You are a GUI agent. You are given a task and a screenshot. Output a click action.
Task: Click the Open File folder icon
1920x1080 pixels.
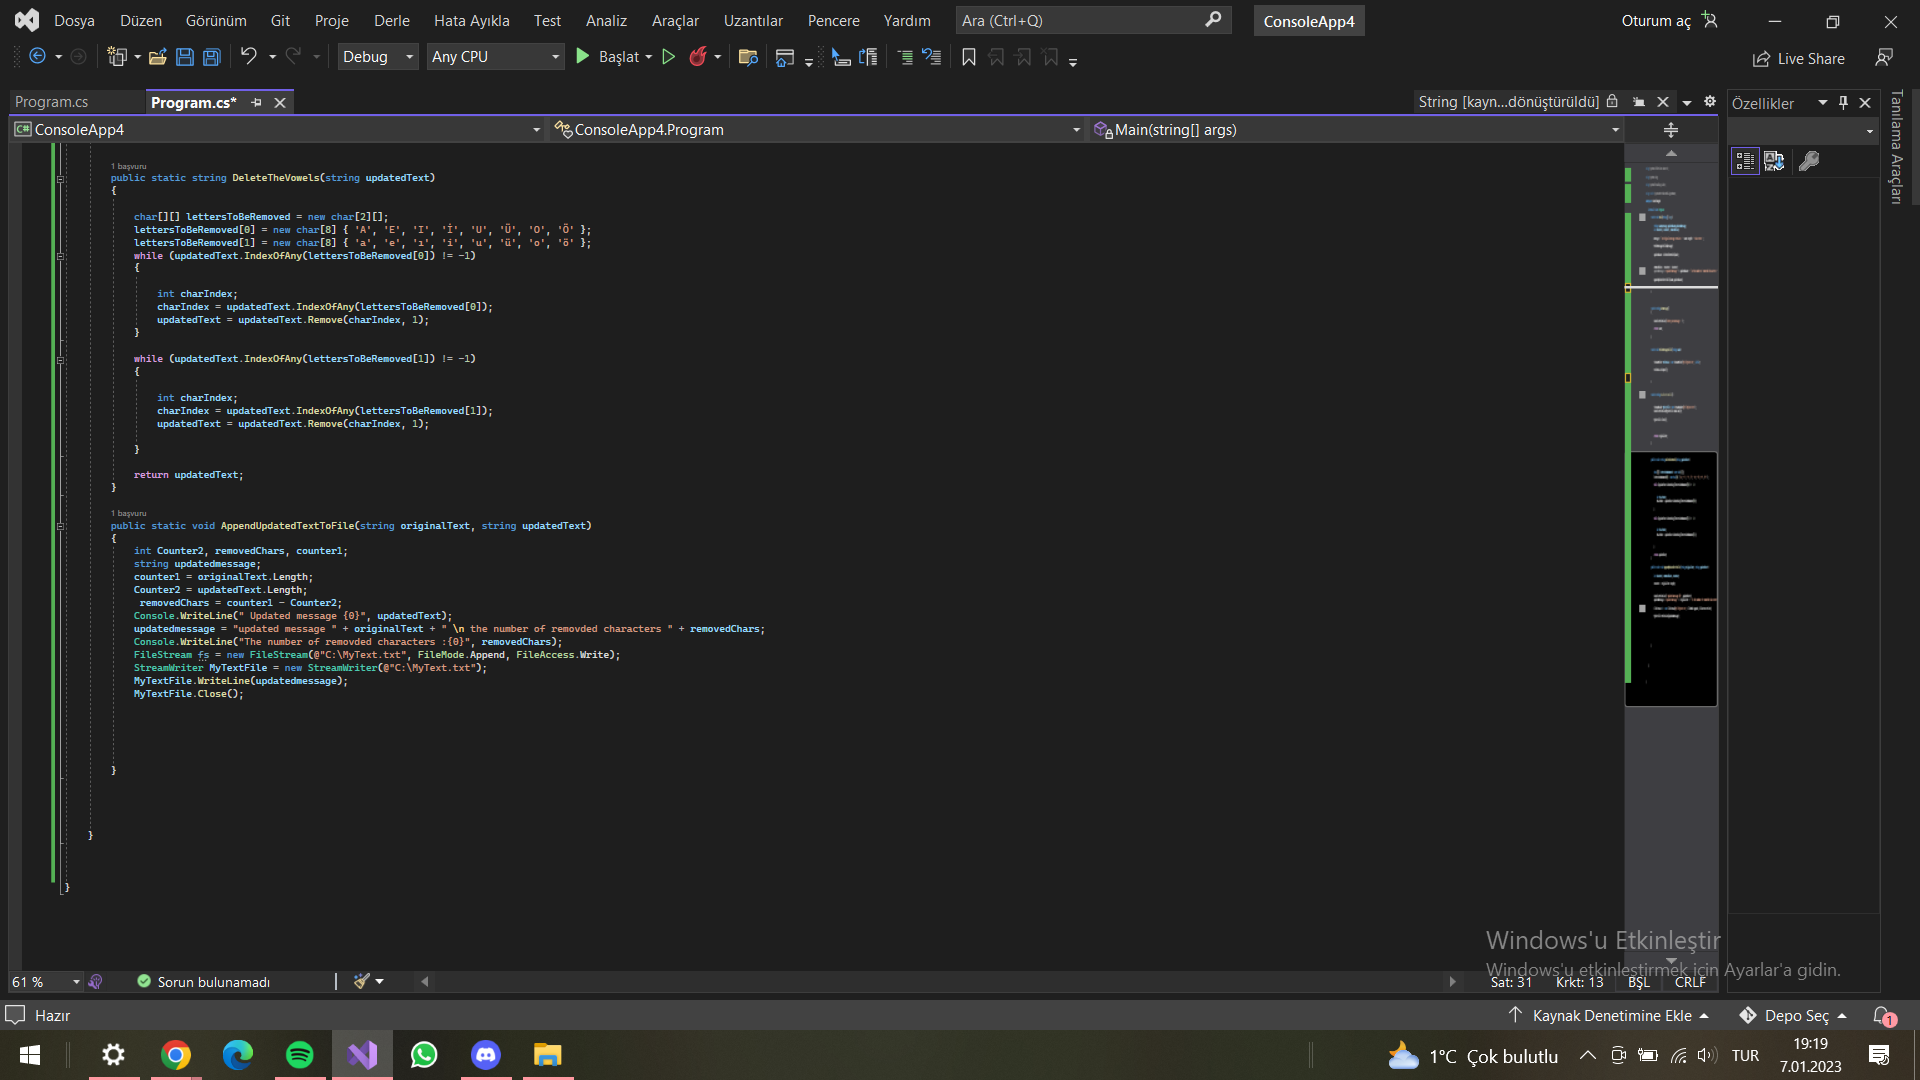coord(158,57)
